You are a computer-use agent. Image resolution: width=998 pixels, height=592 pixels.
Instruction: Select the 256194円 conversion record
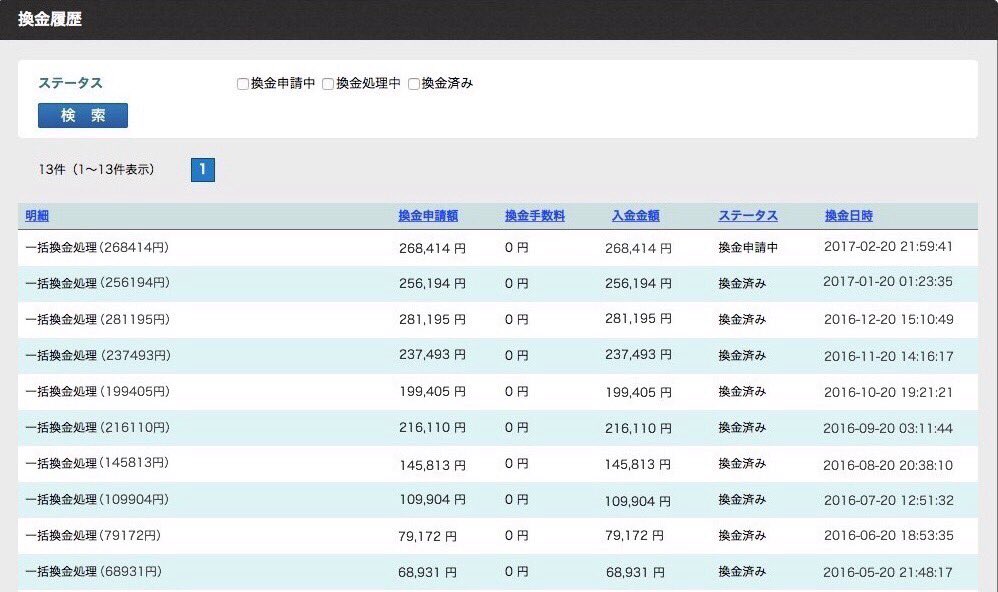point(97,282)
